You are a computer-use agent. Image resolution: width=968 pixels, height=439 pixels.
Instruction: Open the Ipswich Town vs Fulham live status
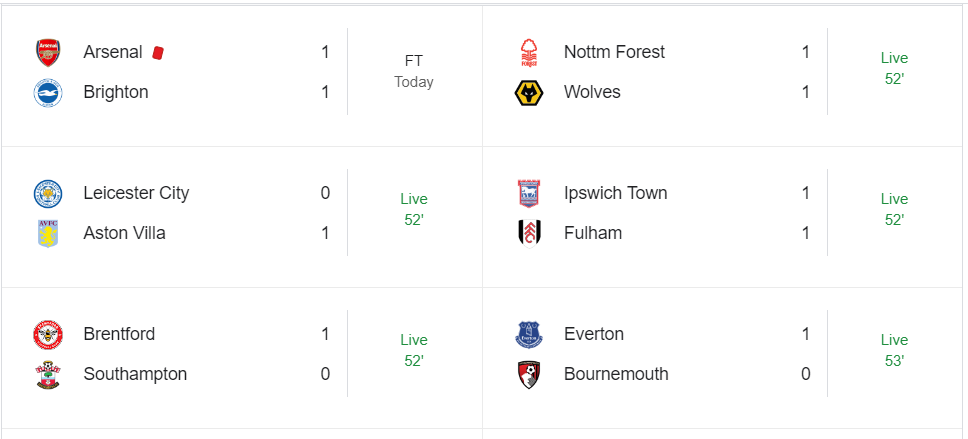point(894,209)
